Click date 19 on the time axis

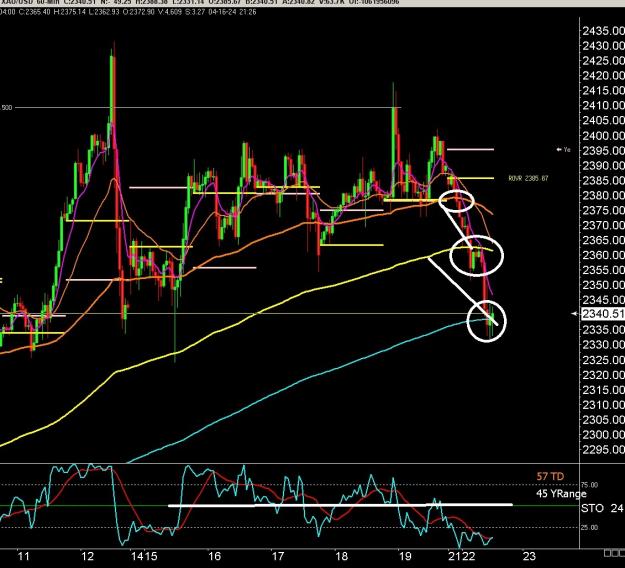[x=405, y=556]
